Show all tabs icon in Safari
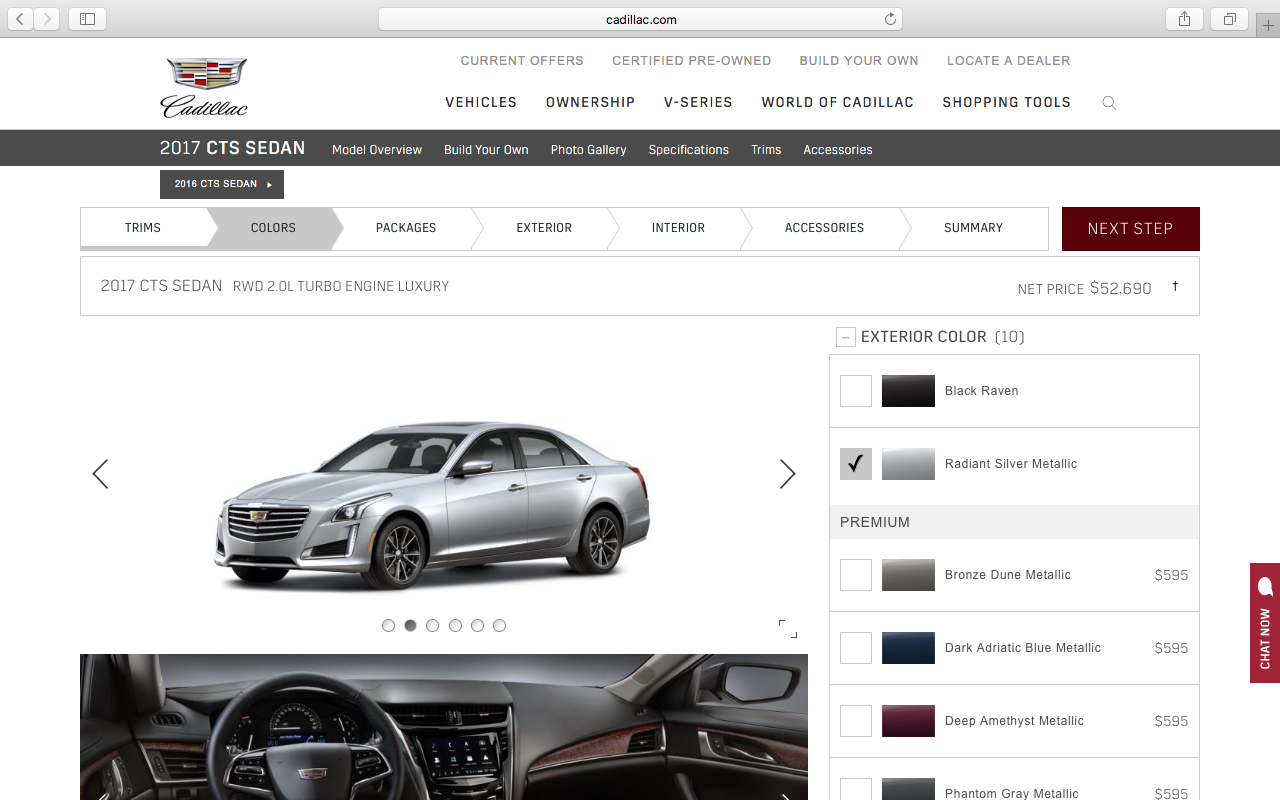The height and width of the screenshot is (800, 1280). coord(1229,19)
